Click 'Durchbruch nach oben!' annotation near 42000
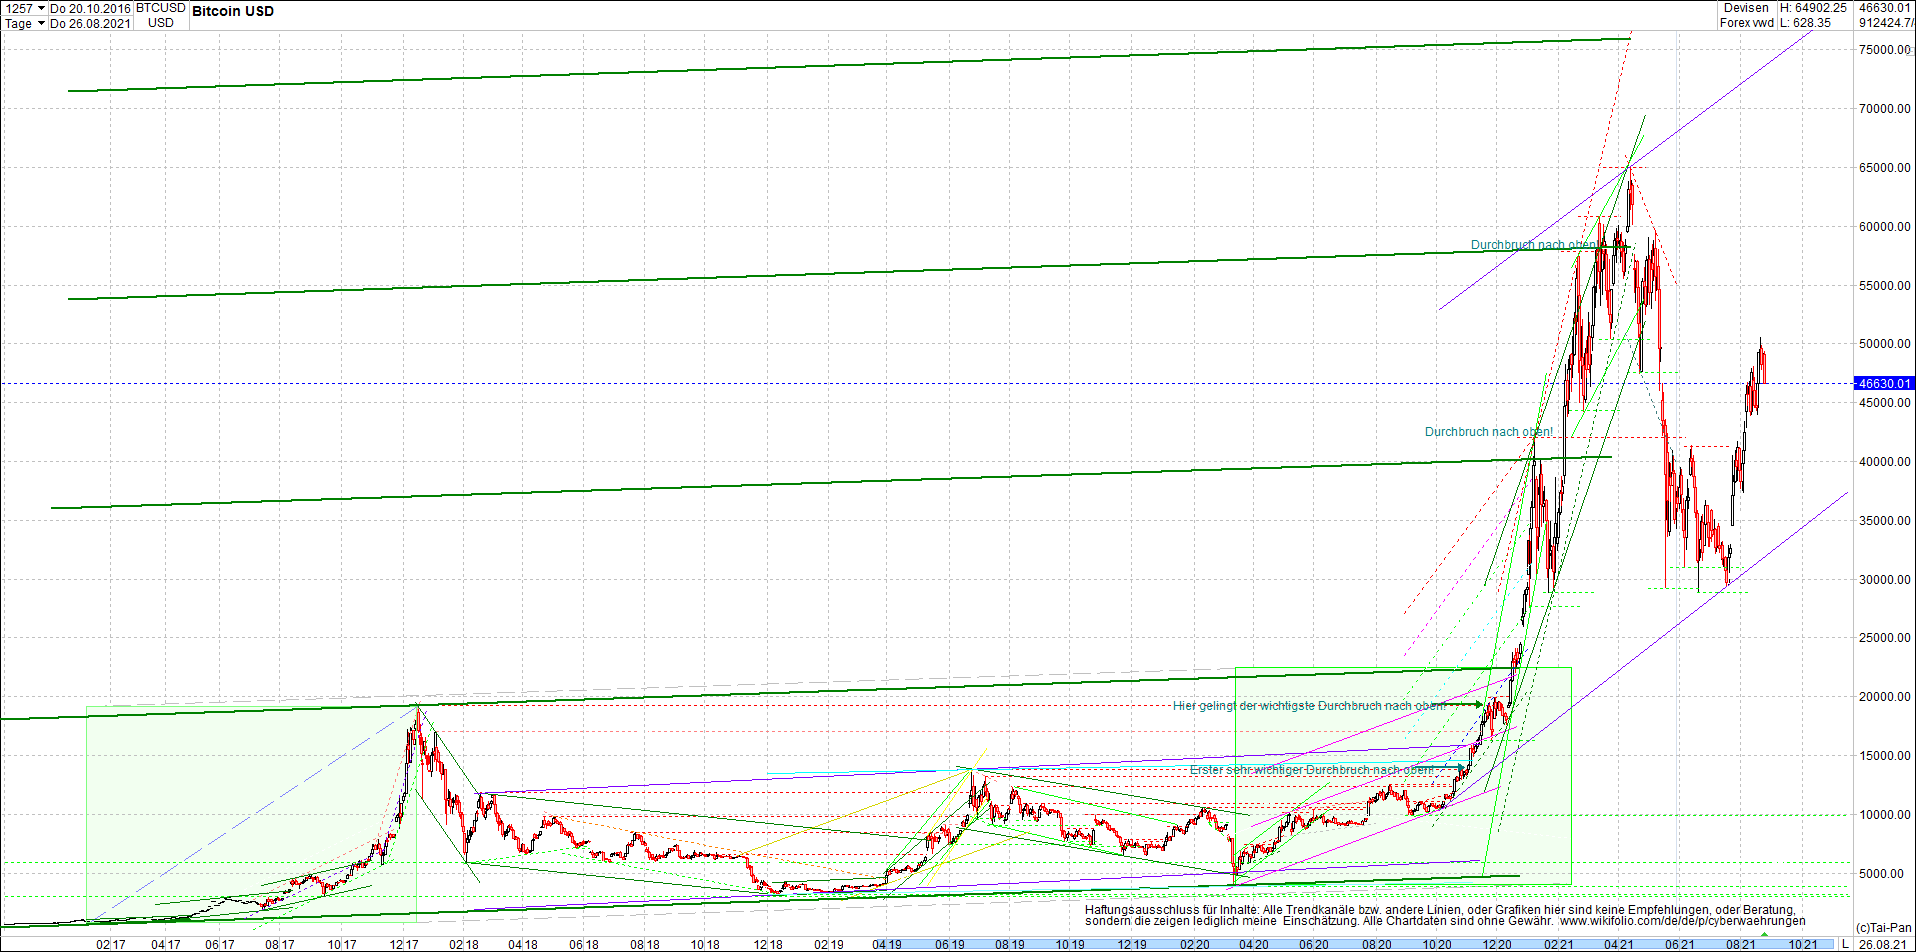Viewport: 1916px width, 952px height. click(1489, 432)
